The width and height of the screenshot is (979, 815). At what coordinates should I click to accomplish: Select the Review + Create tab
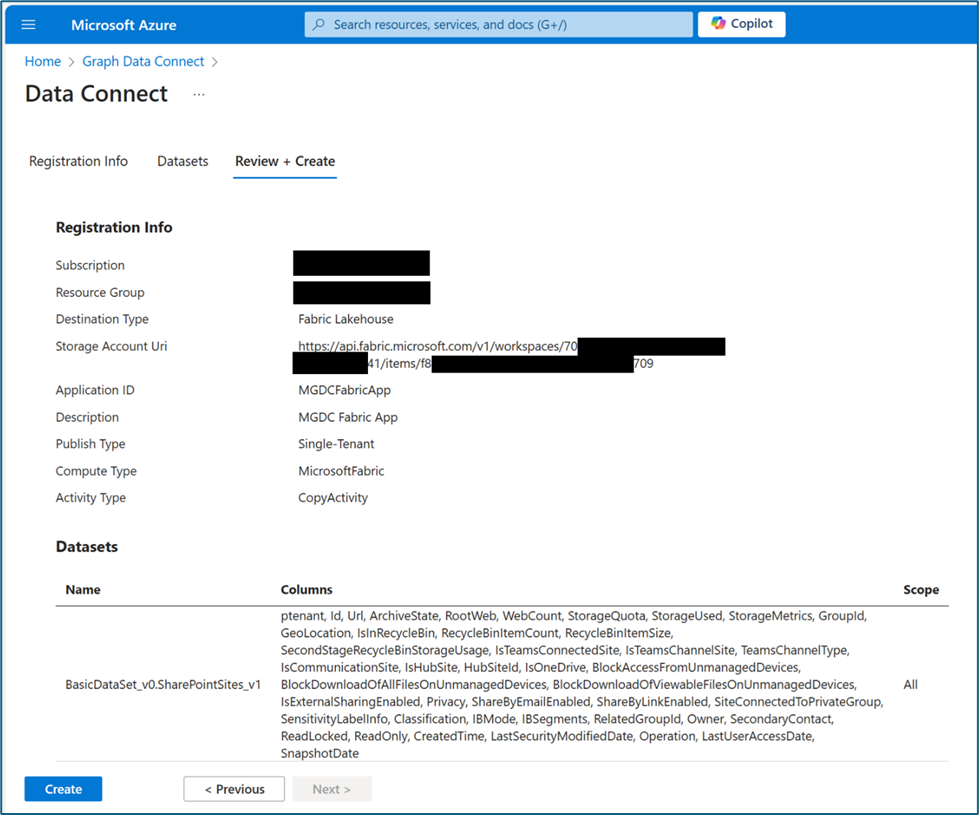coord(285,161)
